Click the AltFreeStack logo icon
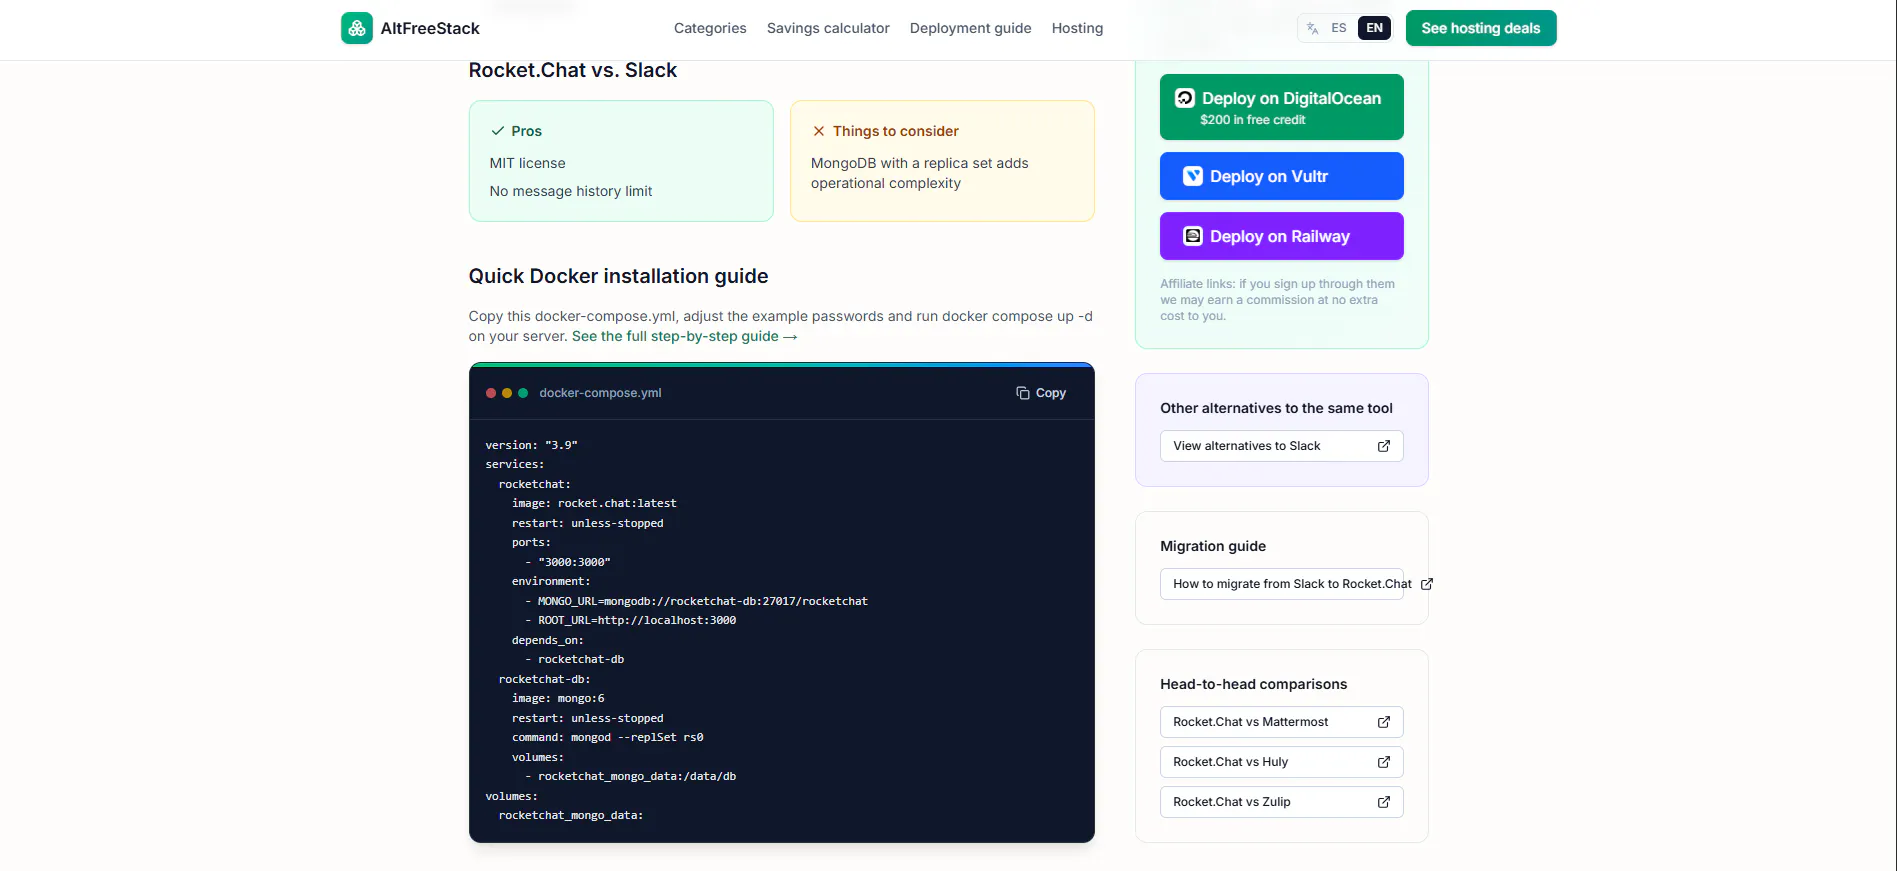 357,28
